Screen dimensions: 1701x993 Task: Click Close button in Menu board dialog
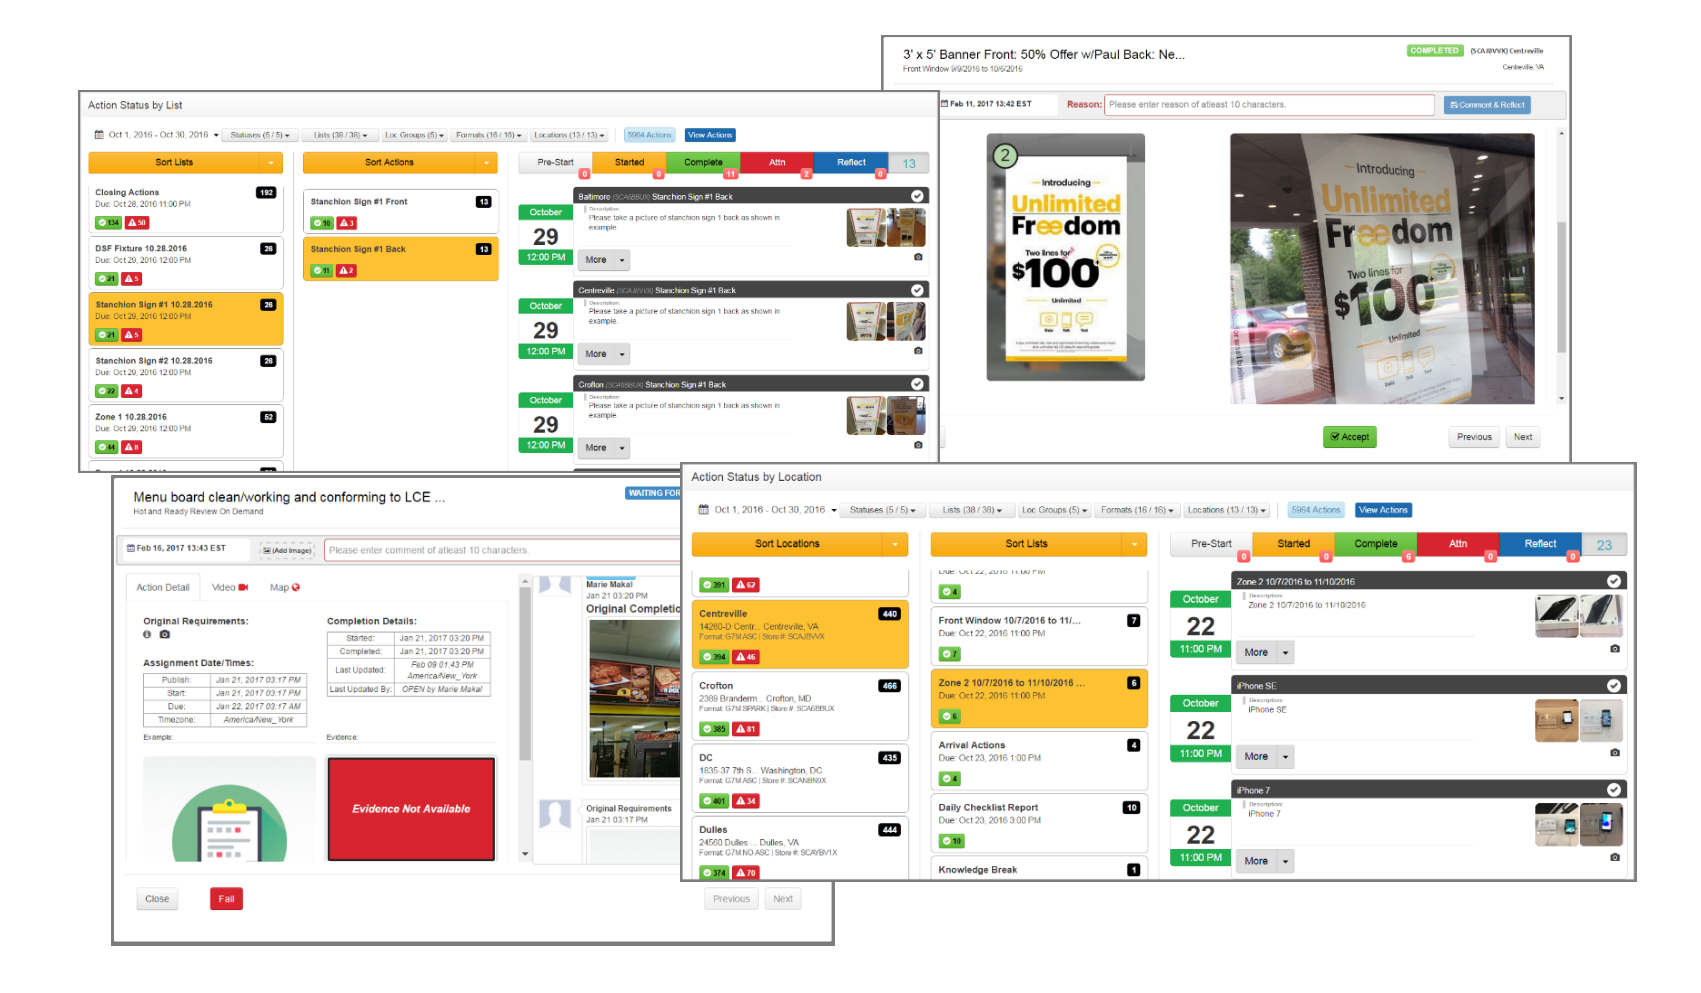click(157, 899)
